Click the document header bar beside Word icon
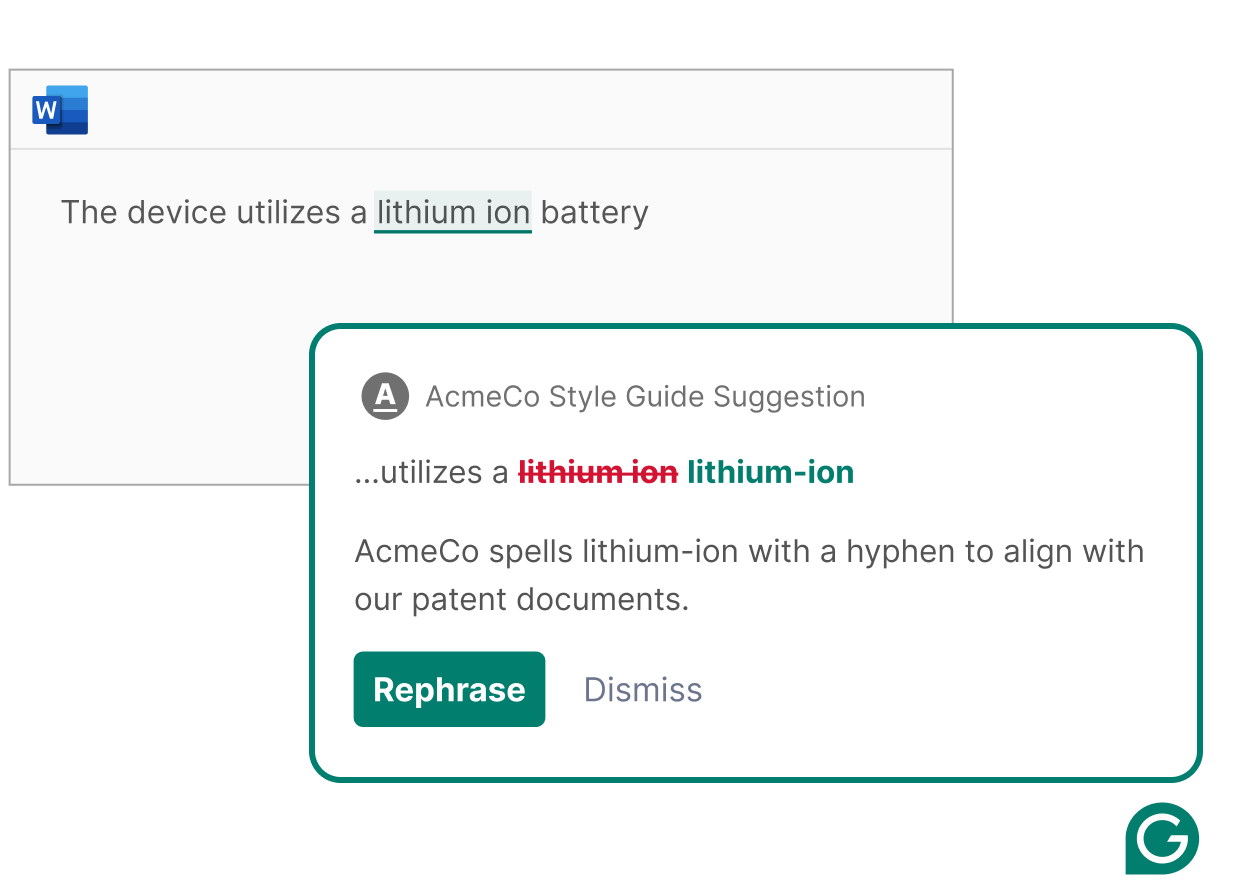The image size is (1248, 896). [500, 110]
